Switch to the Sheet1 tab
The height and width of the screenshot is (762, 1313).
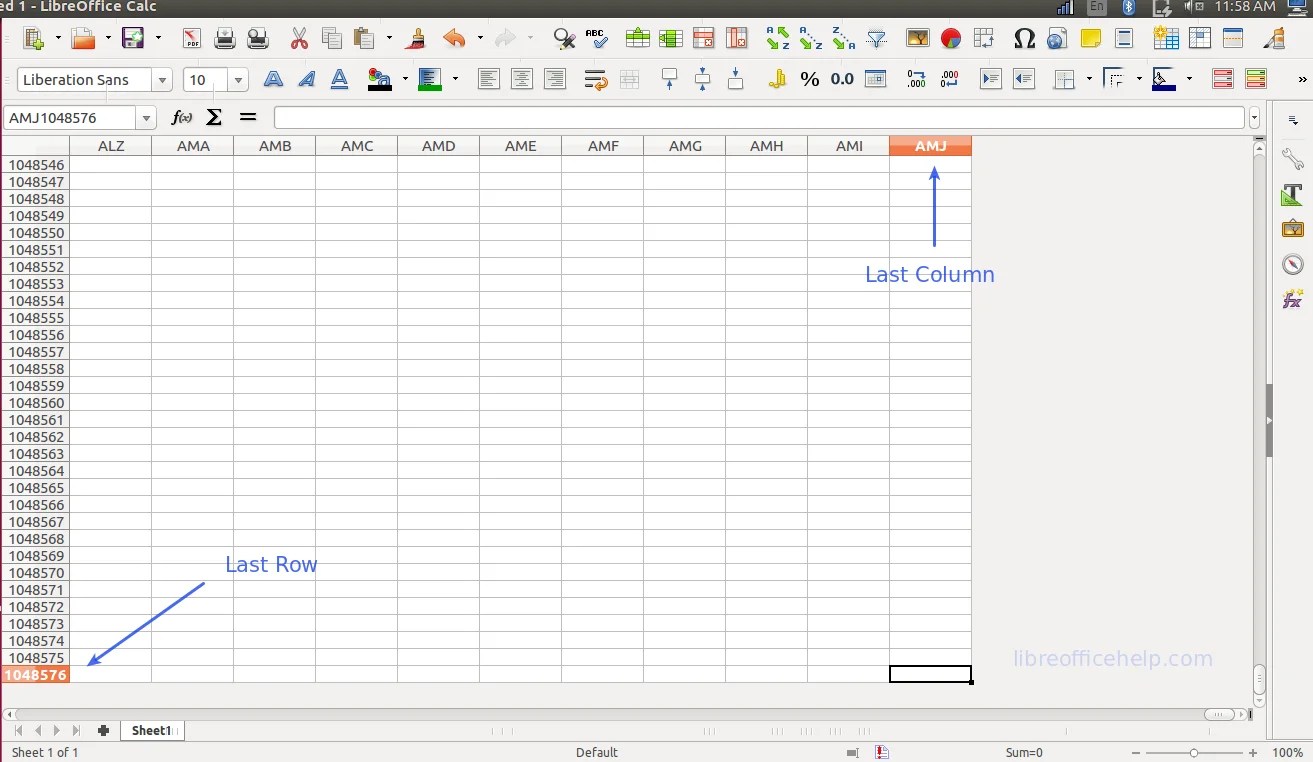(x=152, y=730)
